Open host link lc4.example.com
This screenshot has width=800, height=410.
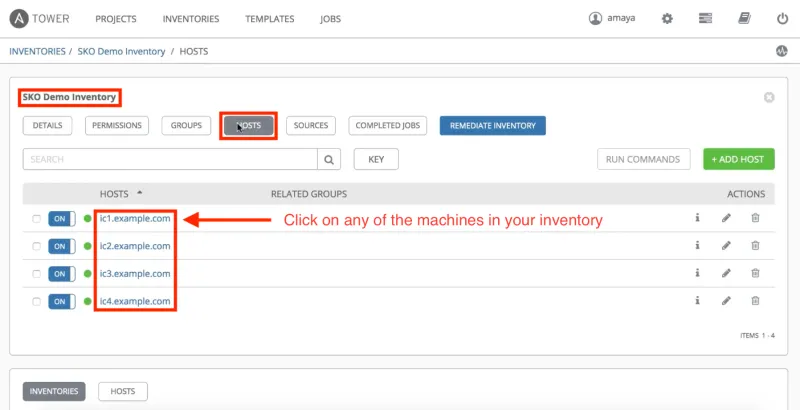[x=135, y=301]
